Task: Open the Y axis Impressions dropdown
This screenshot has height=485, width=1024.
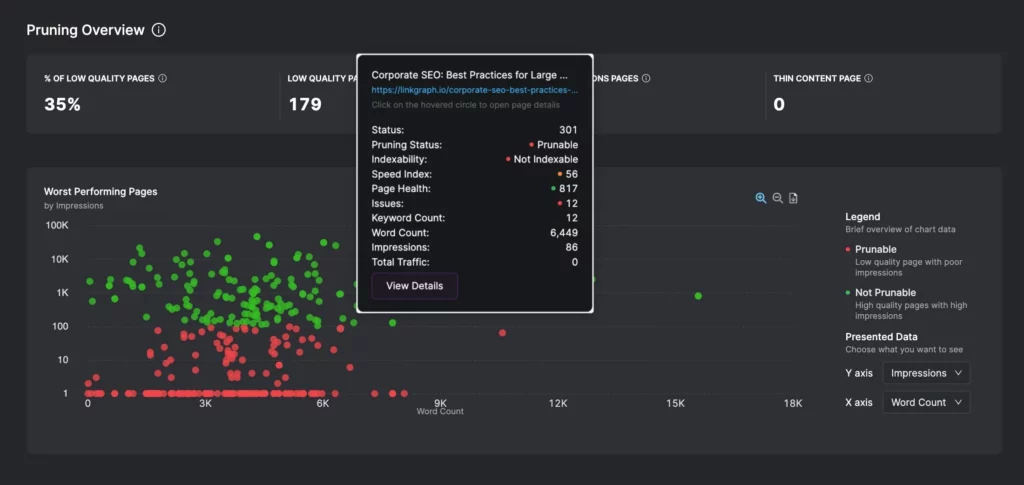Action: [926, 373]
